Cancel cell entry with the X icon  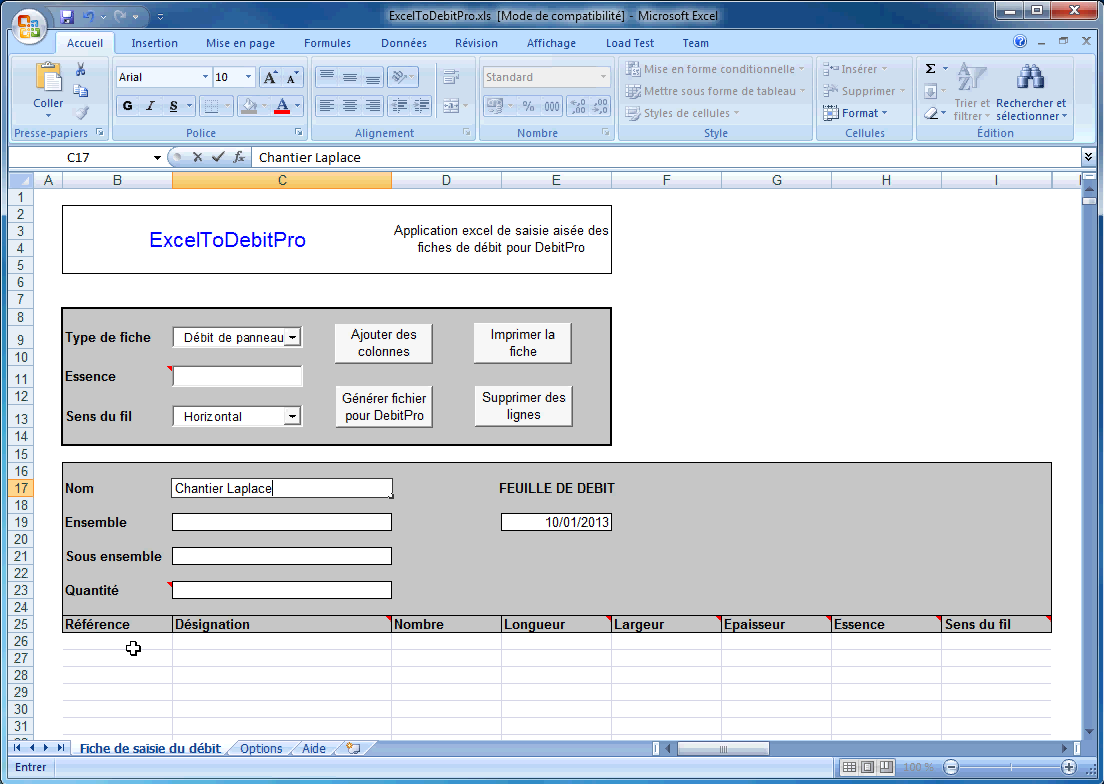coord(198,157)
